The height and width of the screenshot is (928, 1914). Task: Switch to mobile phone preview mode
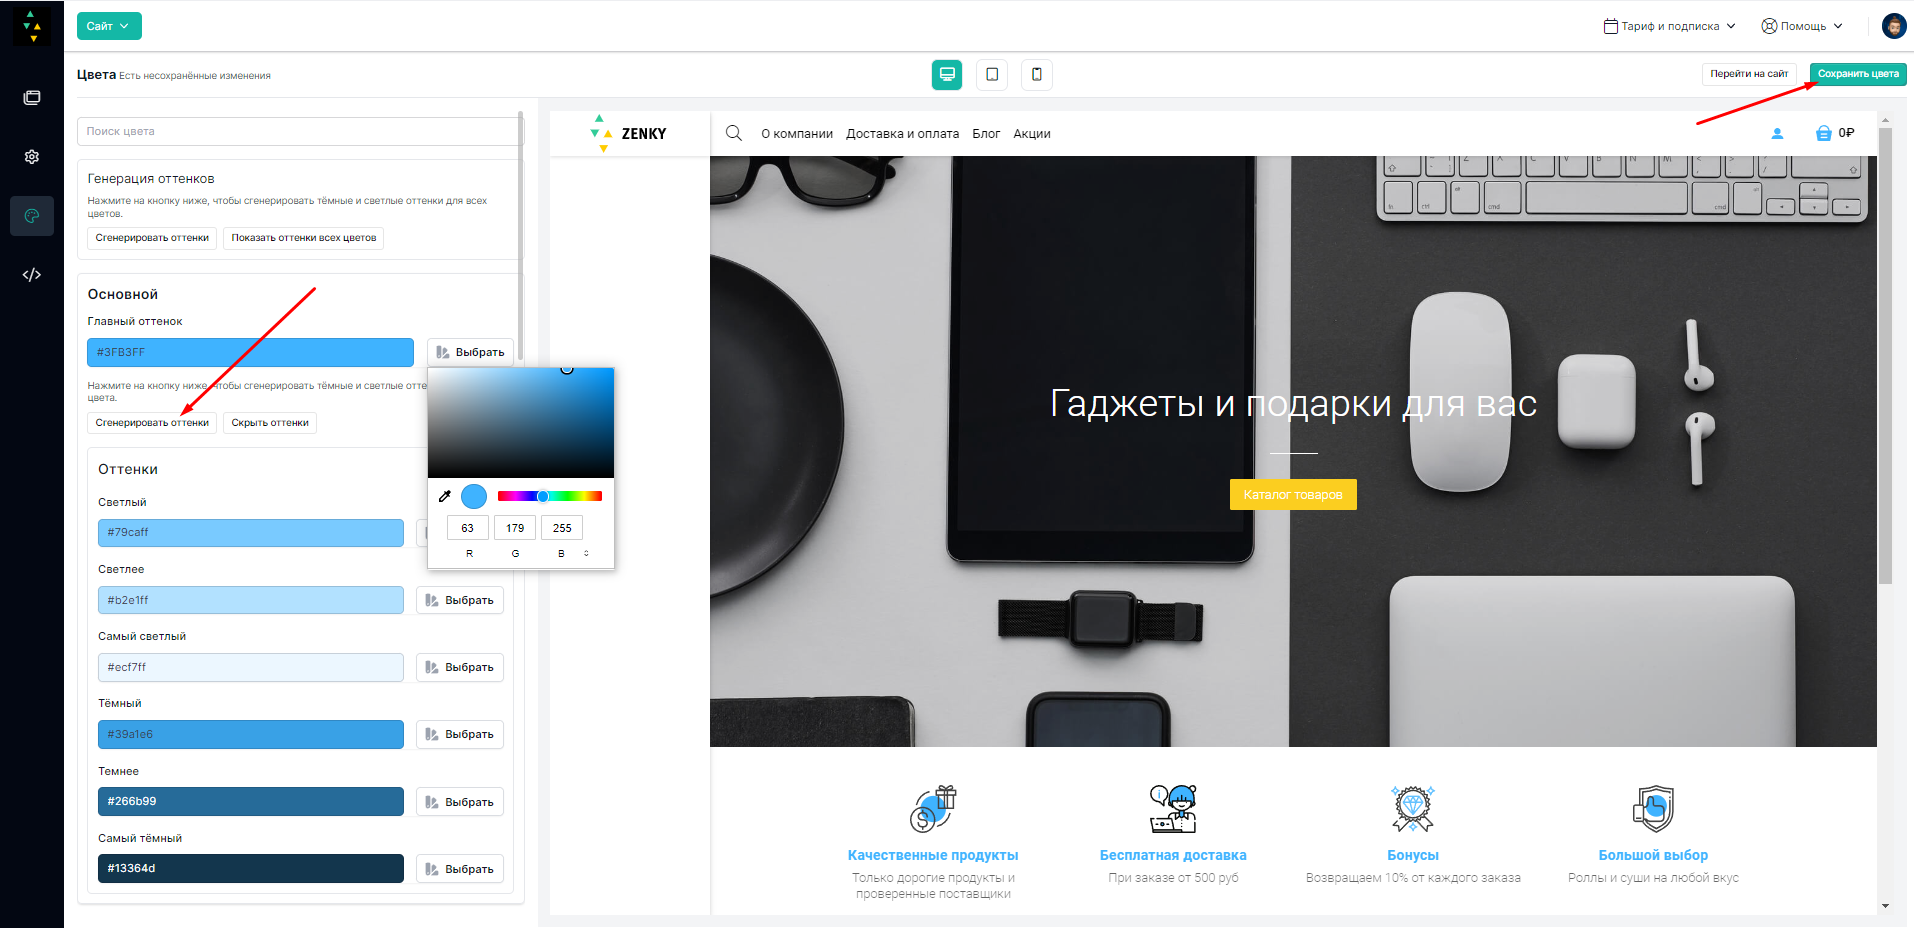click(x=1036, y=75)
